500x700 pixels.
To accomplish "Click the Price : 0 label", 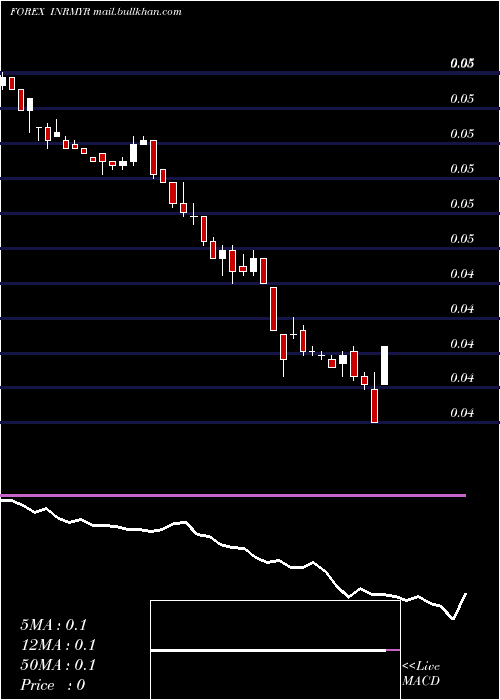I will click(53, 685).
